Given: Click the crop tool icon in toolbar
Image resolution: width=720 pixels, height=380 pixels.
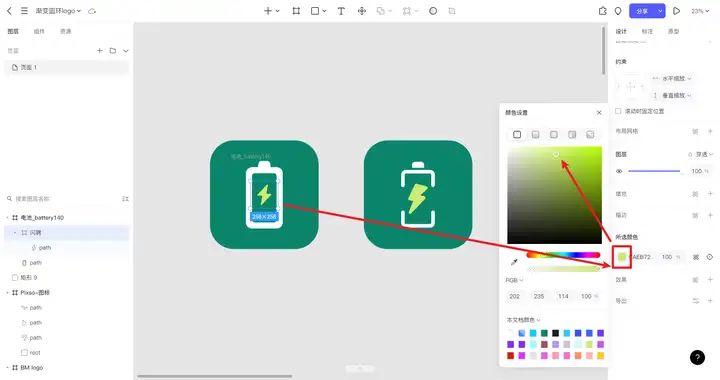Looking at the screenshot, I should [x=452, y=11].
